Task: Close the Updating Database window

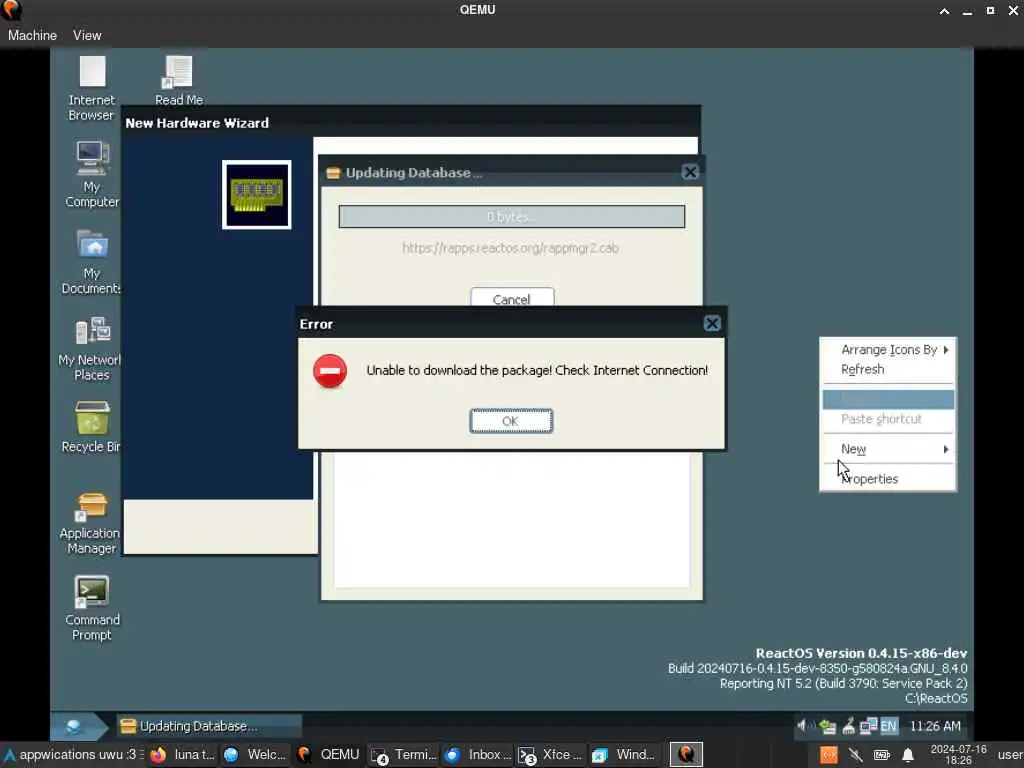Action: (x=690, y=172)
